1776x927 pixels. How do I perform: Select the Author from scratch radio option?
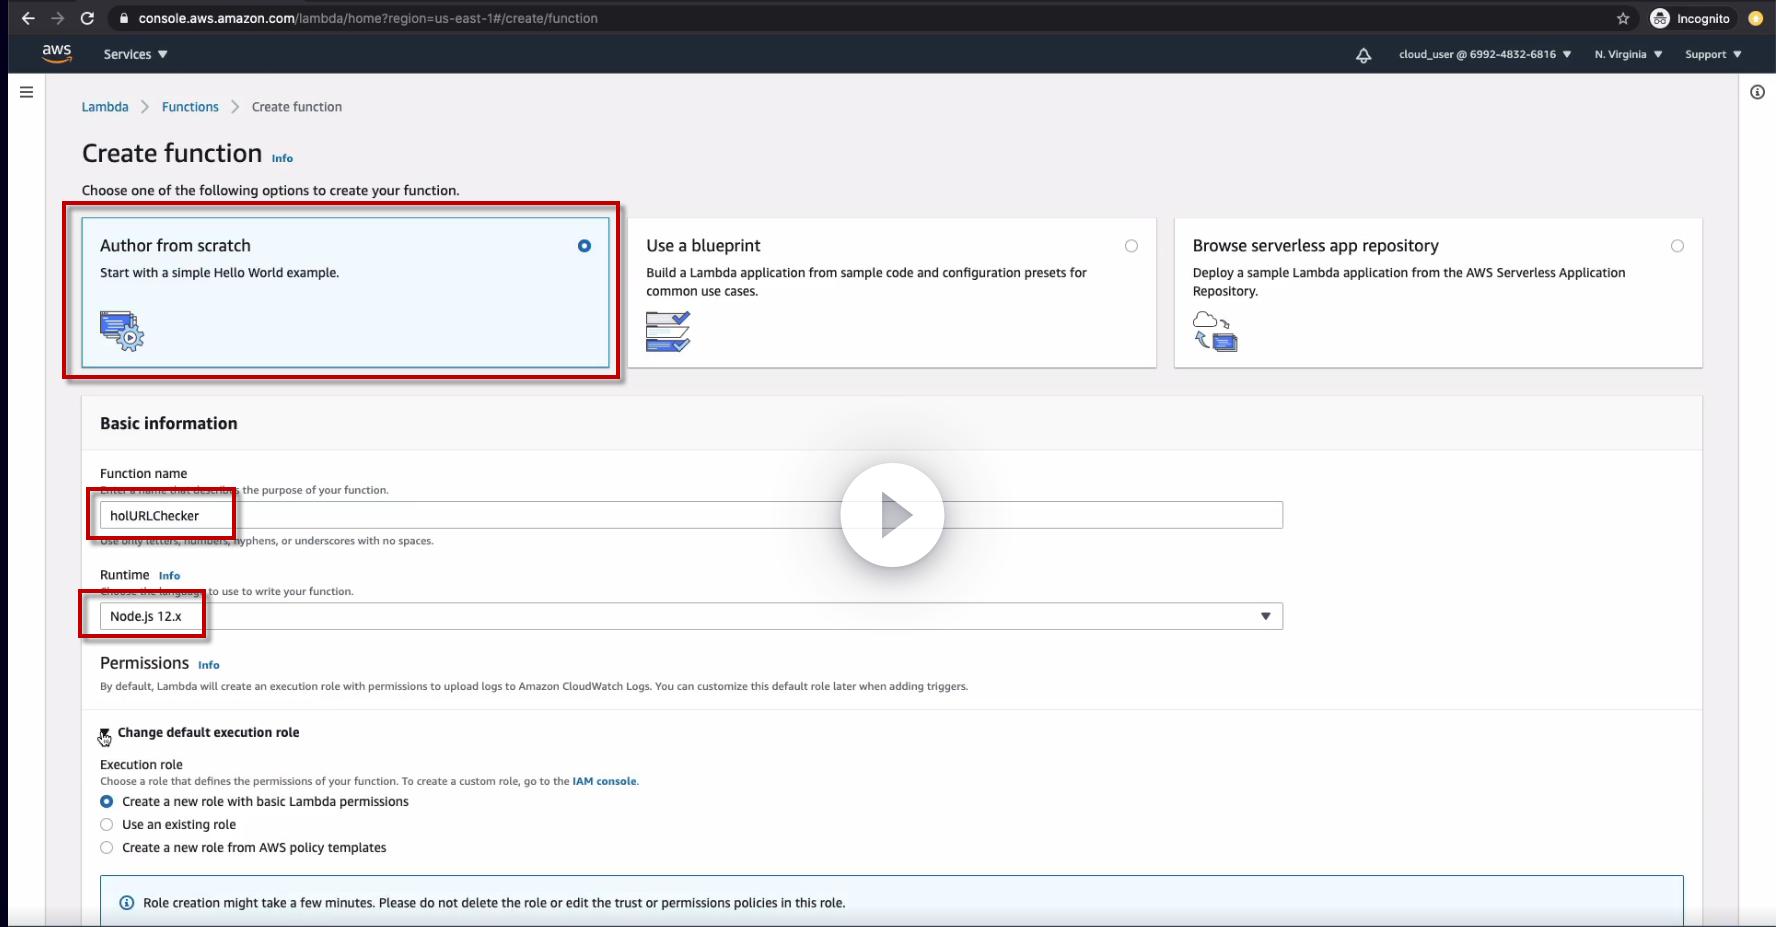click(x=584, y=246)
